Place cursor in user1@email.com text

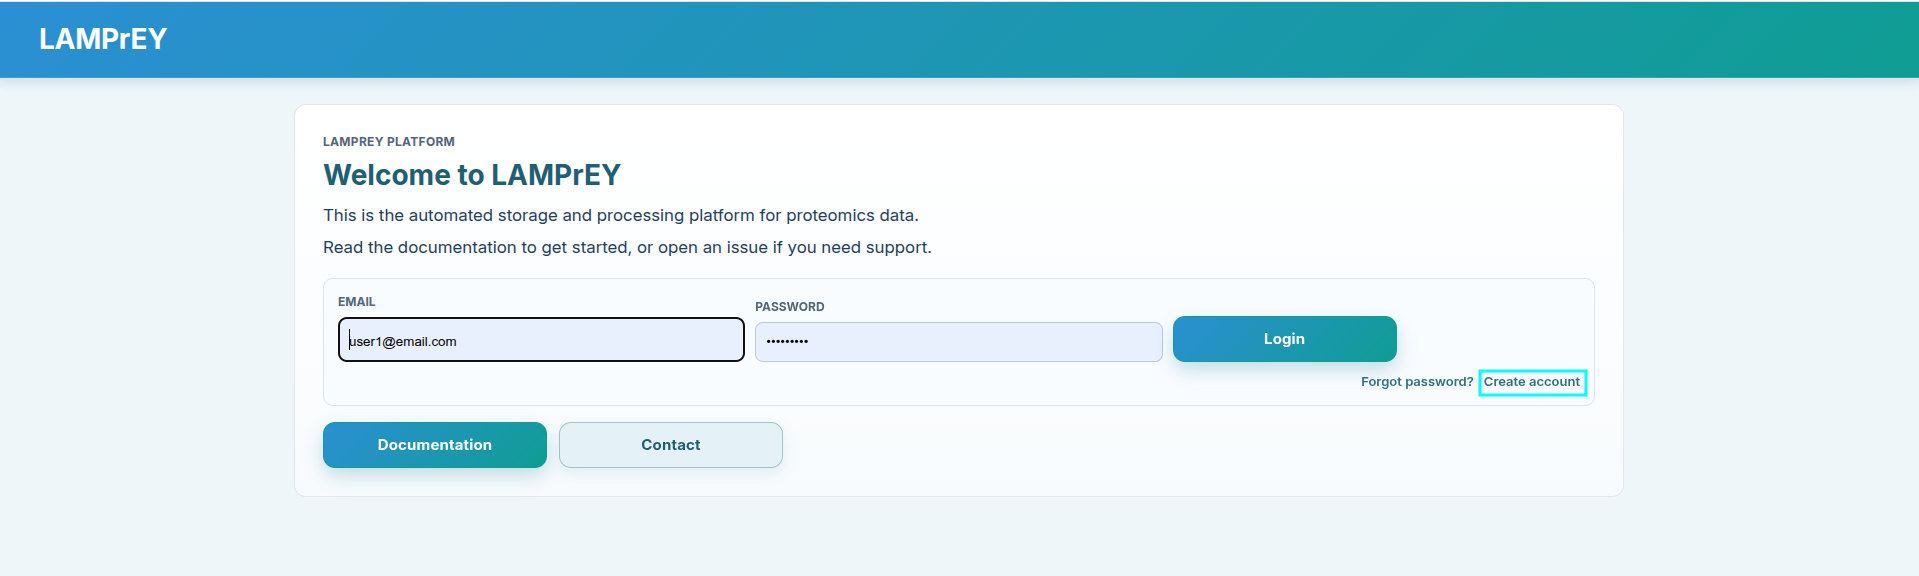click(403, 342)
